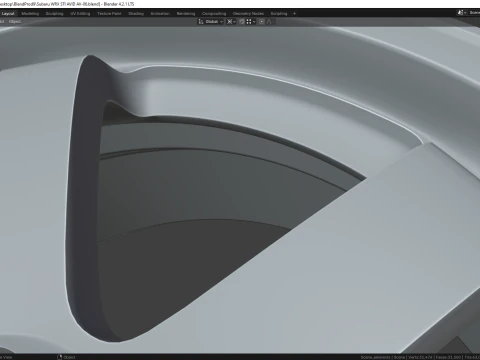Open the UV Editing workspace tab
The width and height of the screenshot is (480, 360).
click(80, 14)
